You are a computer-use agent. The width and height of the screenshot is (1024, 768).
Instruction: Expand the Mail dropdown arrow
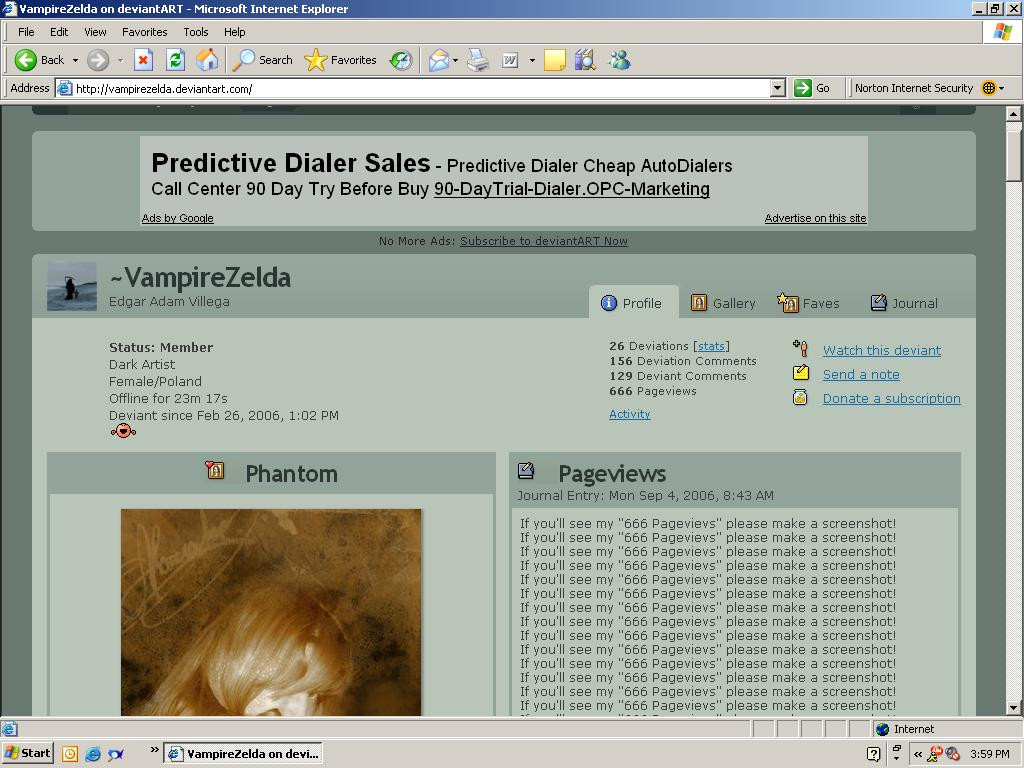click(x=455, y=60)
